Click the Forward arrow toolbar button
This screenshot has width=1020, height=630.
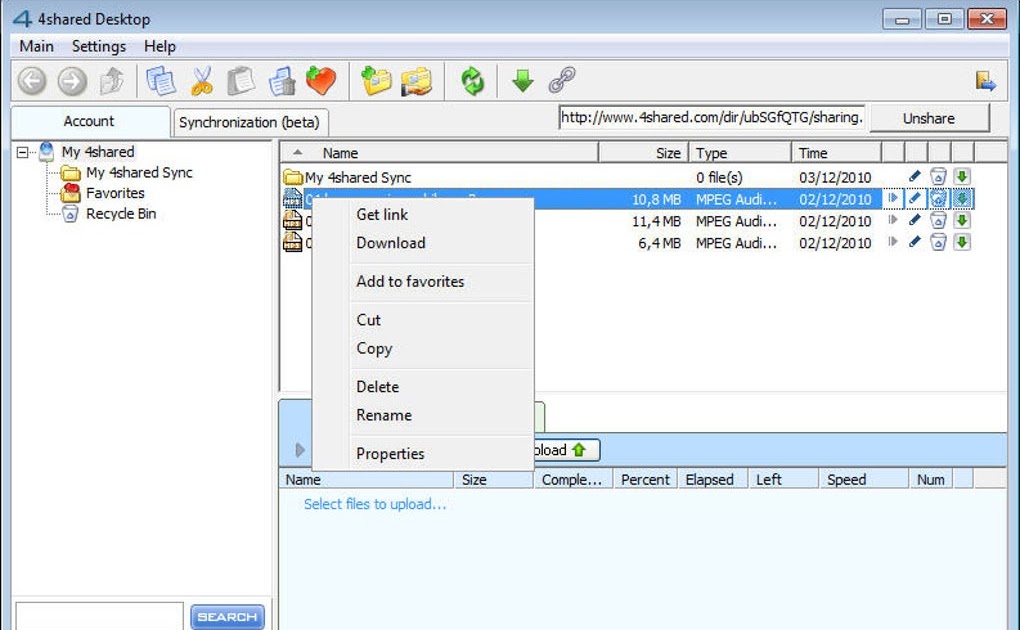tap(72, 81)
